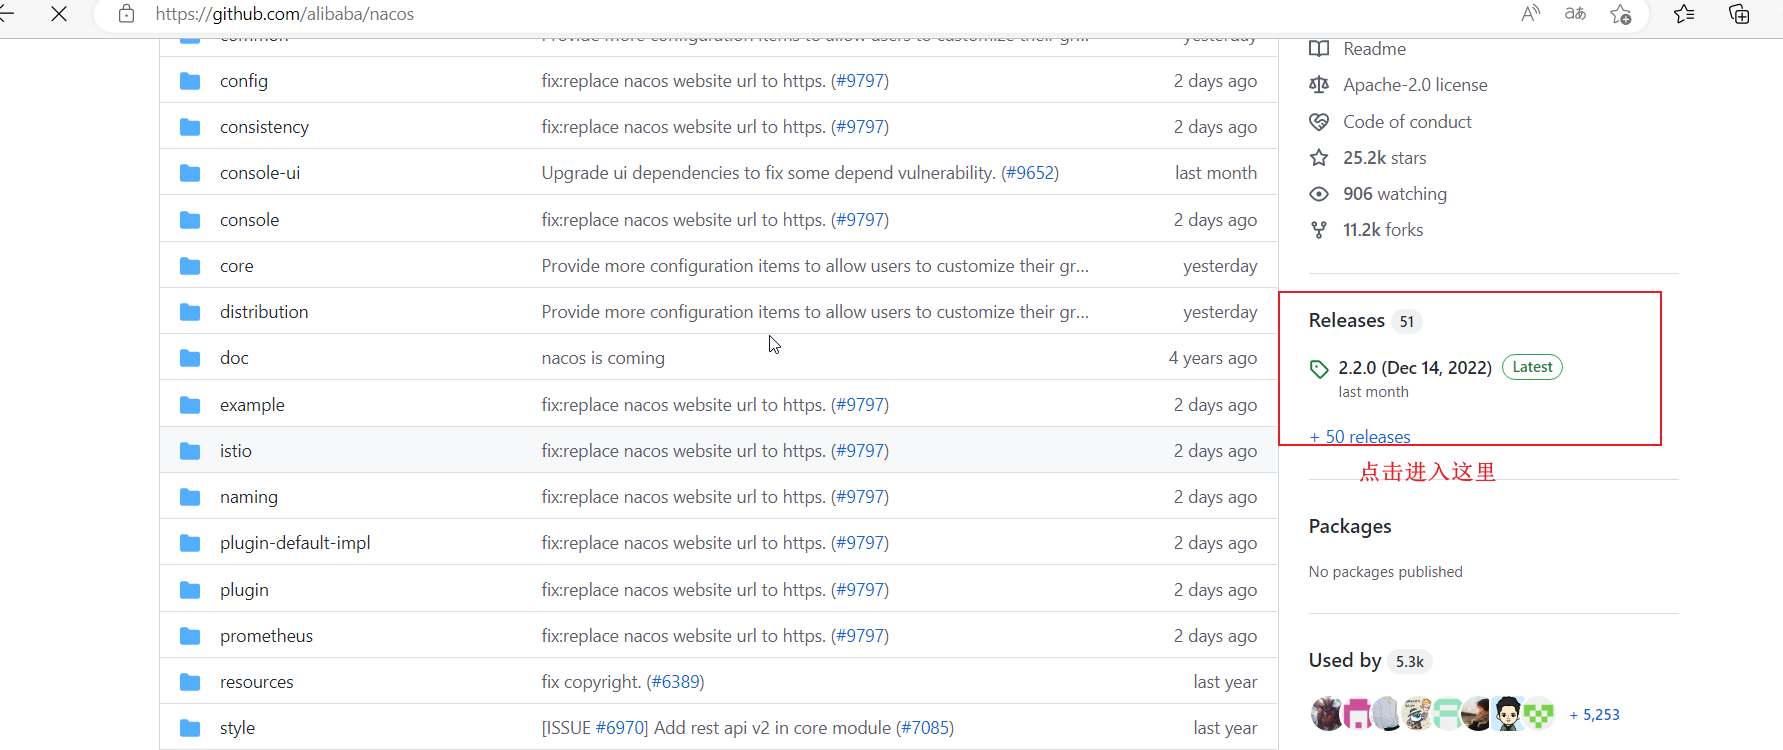Image resolution: width=1783 pixels, height=750 pixels.
Task: Click the 'nacos is coming' commit message
Action: [x=603, y=358]
